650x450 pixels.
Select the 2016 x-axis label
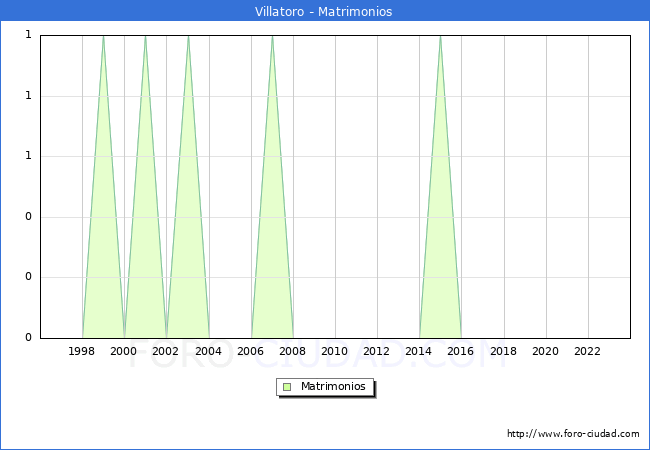(x=461, y=351)
